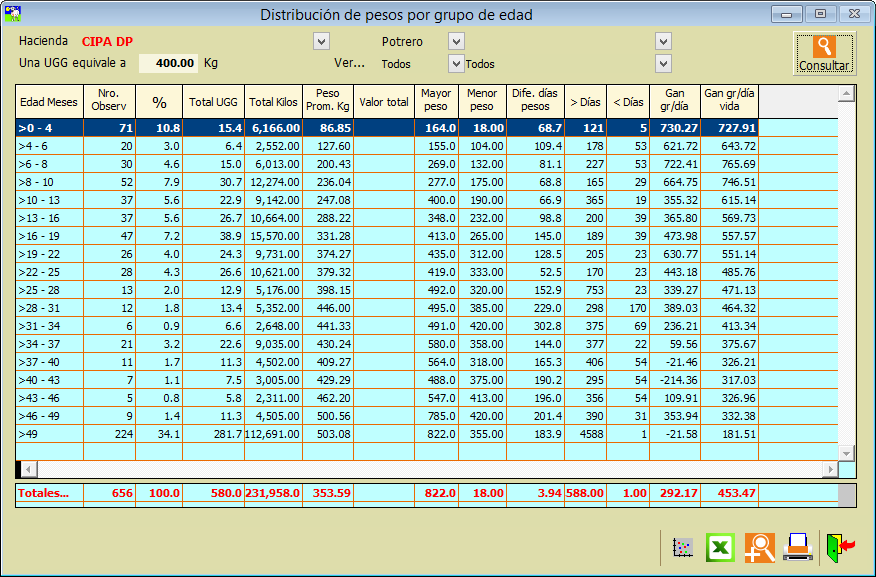Open the Potrero dropdown list
This screenshot has width=876, height=577.
456,41
